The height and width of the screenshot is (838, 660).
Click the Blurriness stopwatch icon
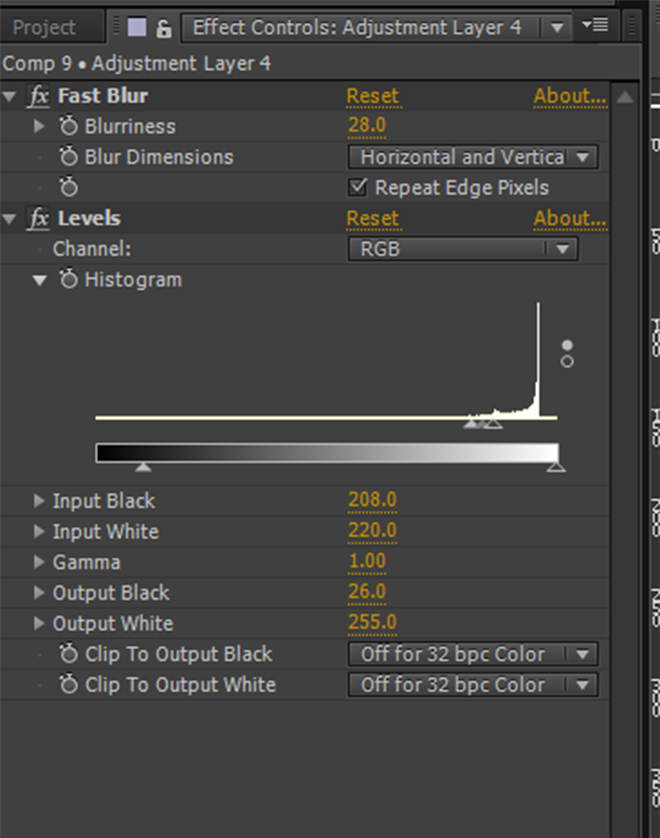click(x=68, y=127)
